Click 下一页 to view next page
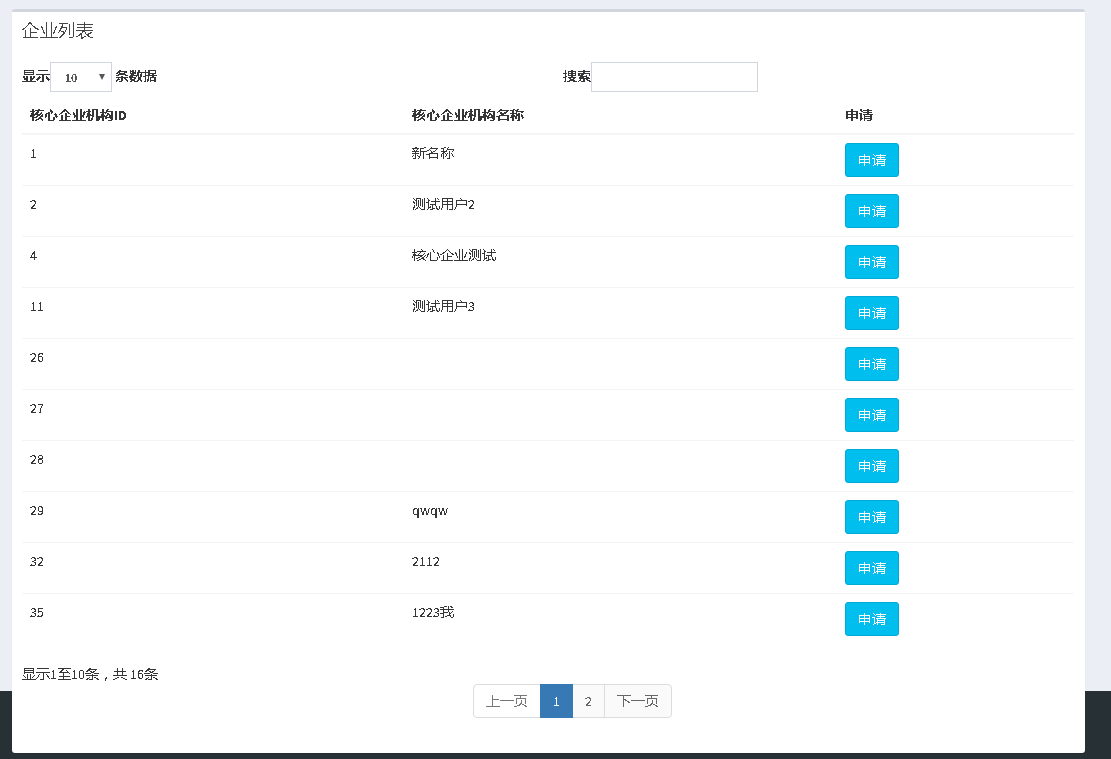 pos(637,701)
